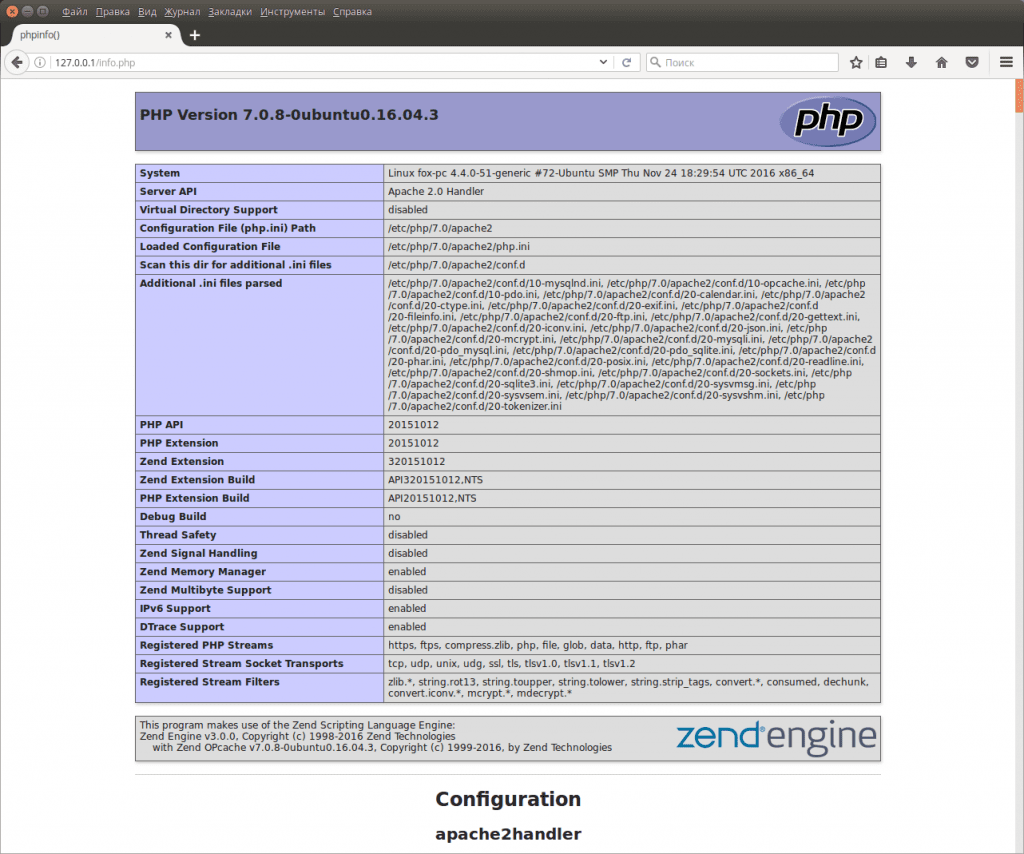This screenshot has height=854, width=1024.
Task: Close the phpinfo() tab
Action: pos(168,35)
